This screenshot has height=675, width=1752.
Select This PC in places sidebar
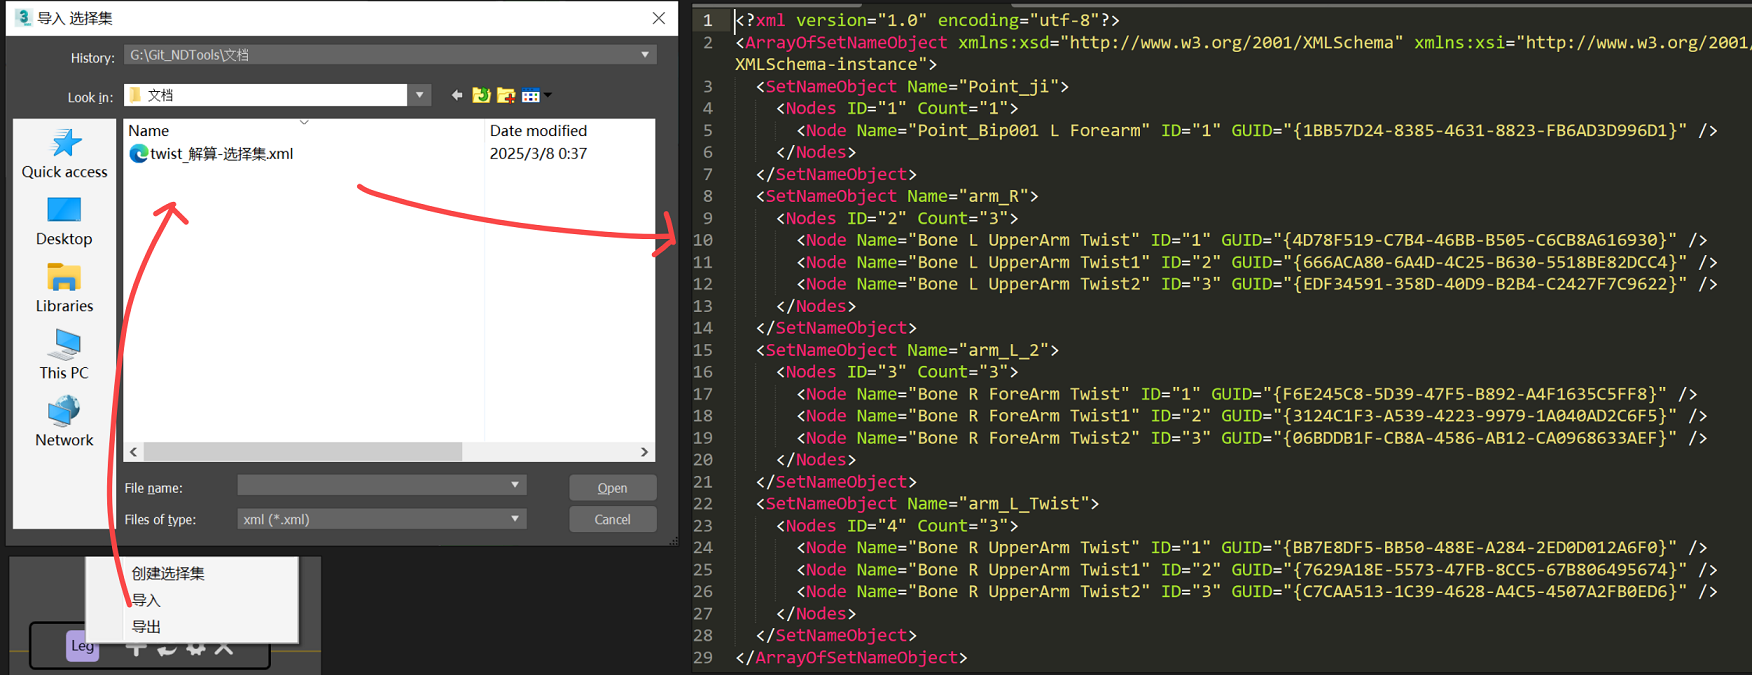[65, 355]
